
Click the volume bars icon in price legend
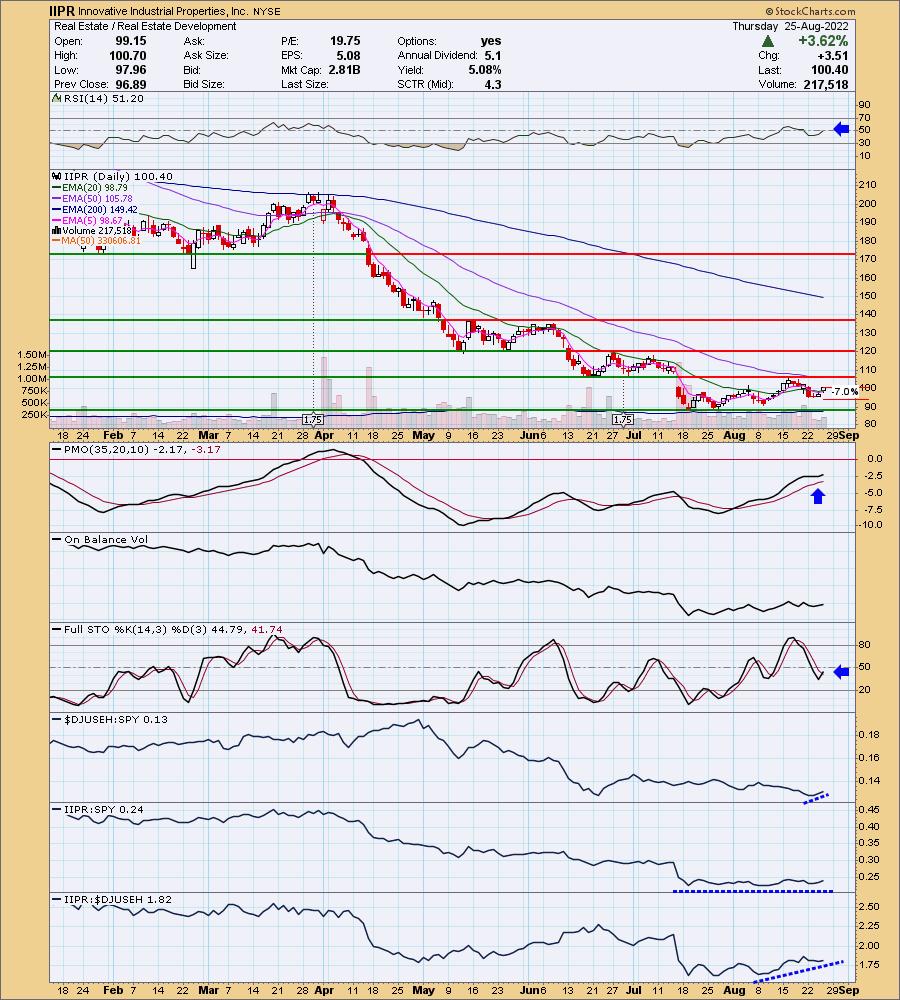tap(57, 230)
